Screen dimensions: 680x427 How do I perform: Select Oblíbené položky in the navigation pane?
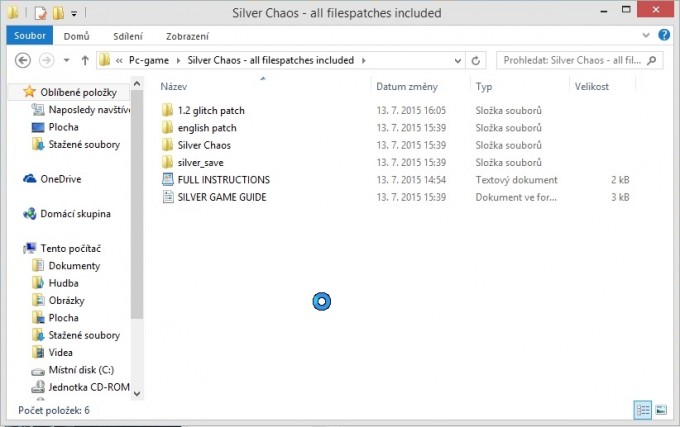[78, 92]
